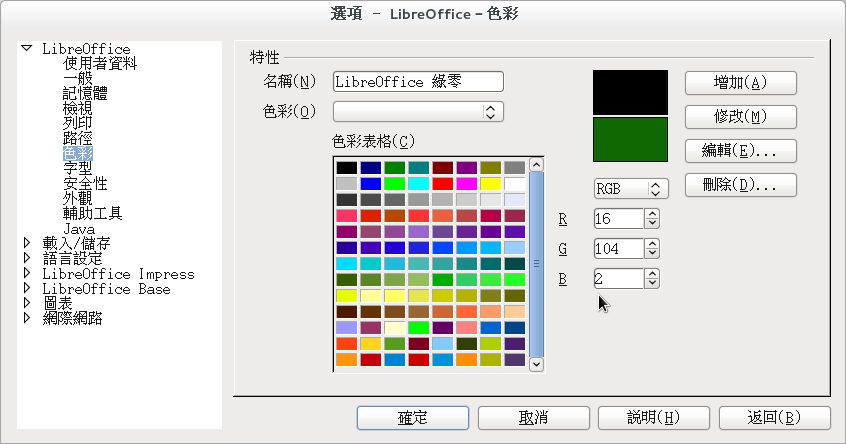Click the 名稱 color name field
The width and height of the screenshot is (846, 444).
coord(418,81)
